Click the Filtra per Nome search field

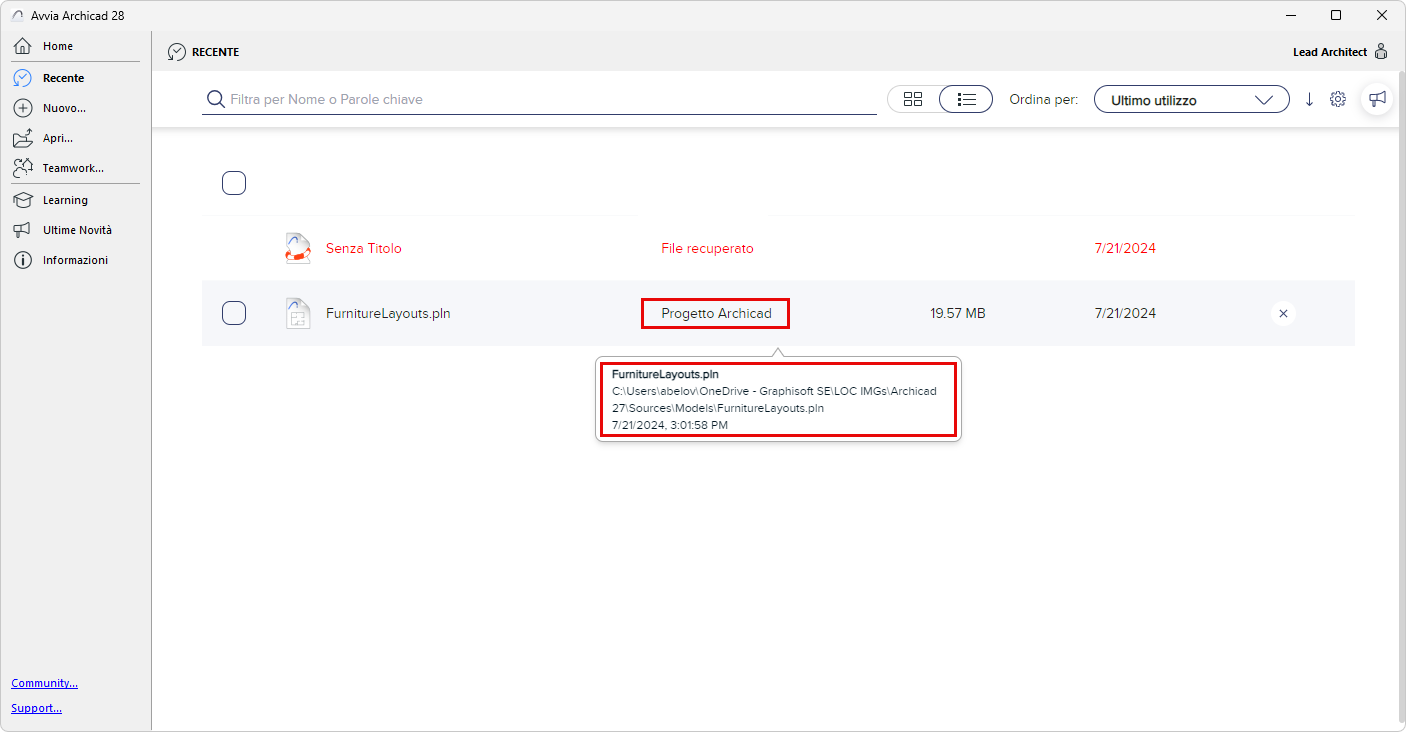[539, 99]
